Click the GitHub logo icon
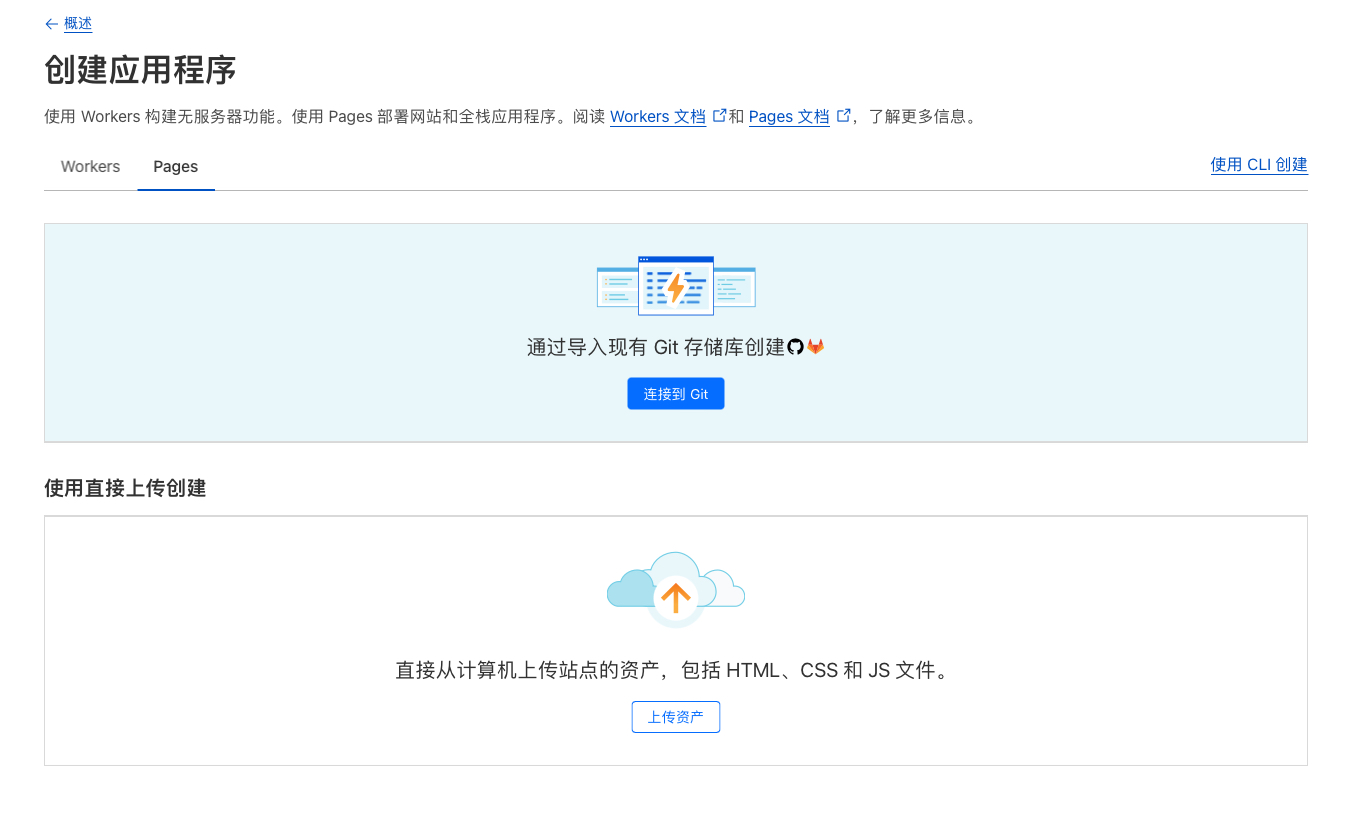 tap(796, 347)
